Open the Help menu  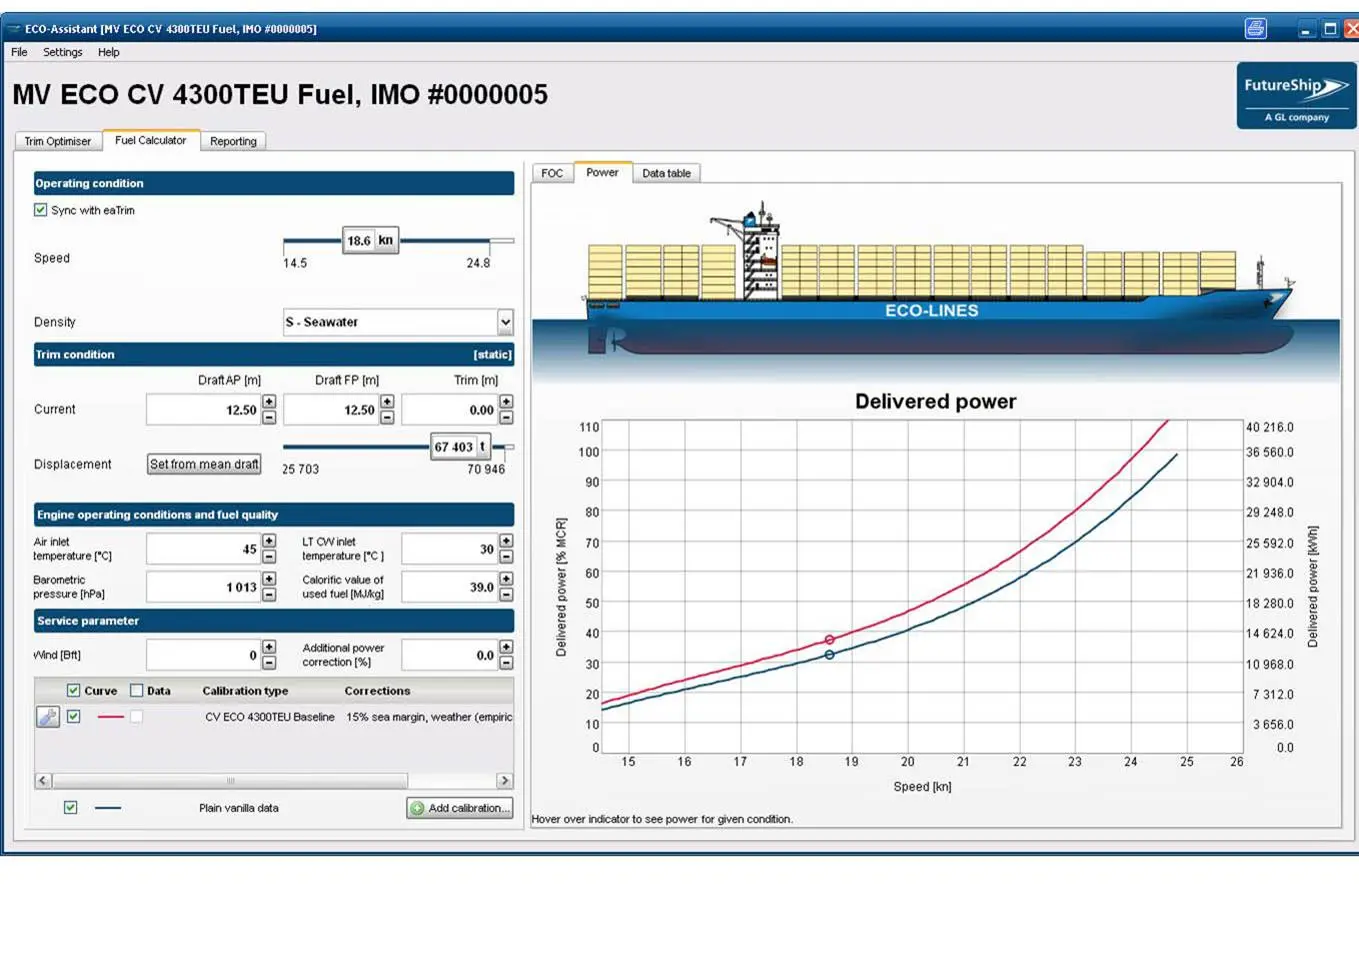coord(109,52)
